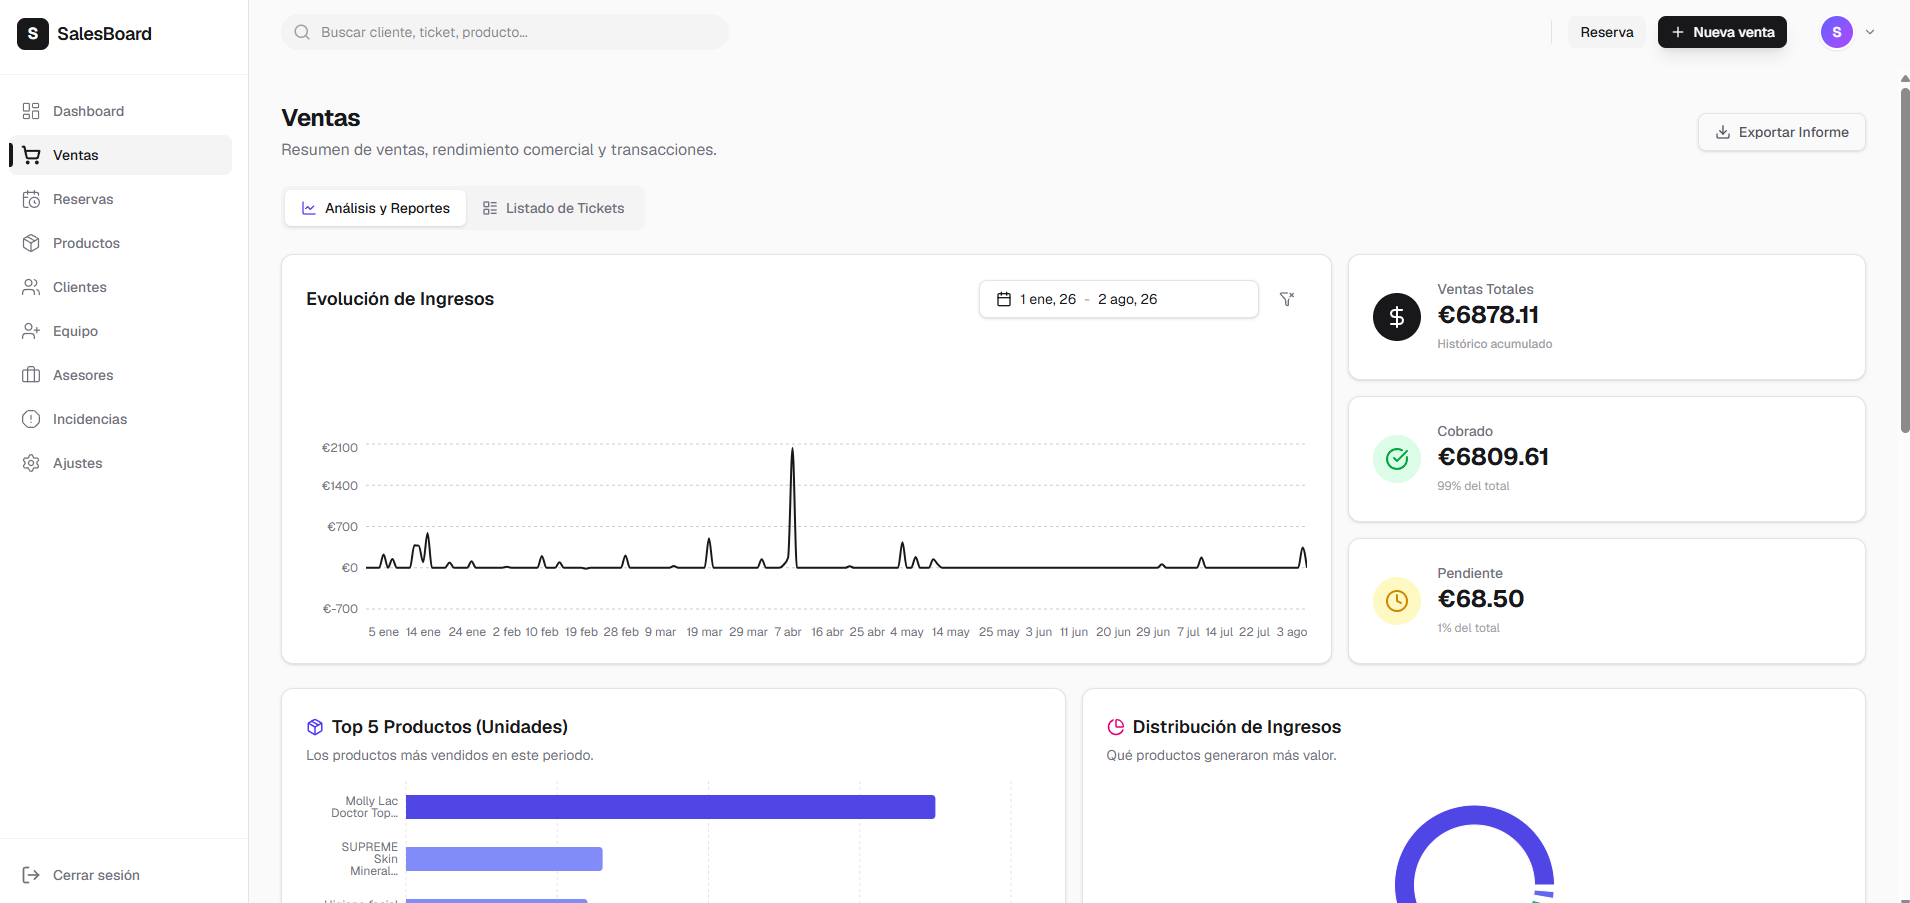The image size is (1910, 903).
Task: Click the SalesBoard logo icon
Action: click(33, 34)
